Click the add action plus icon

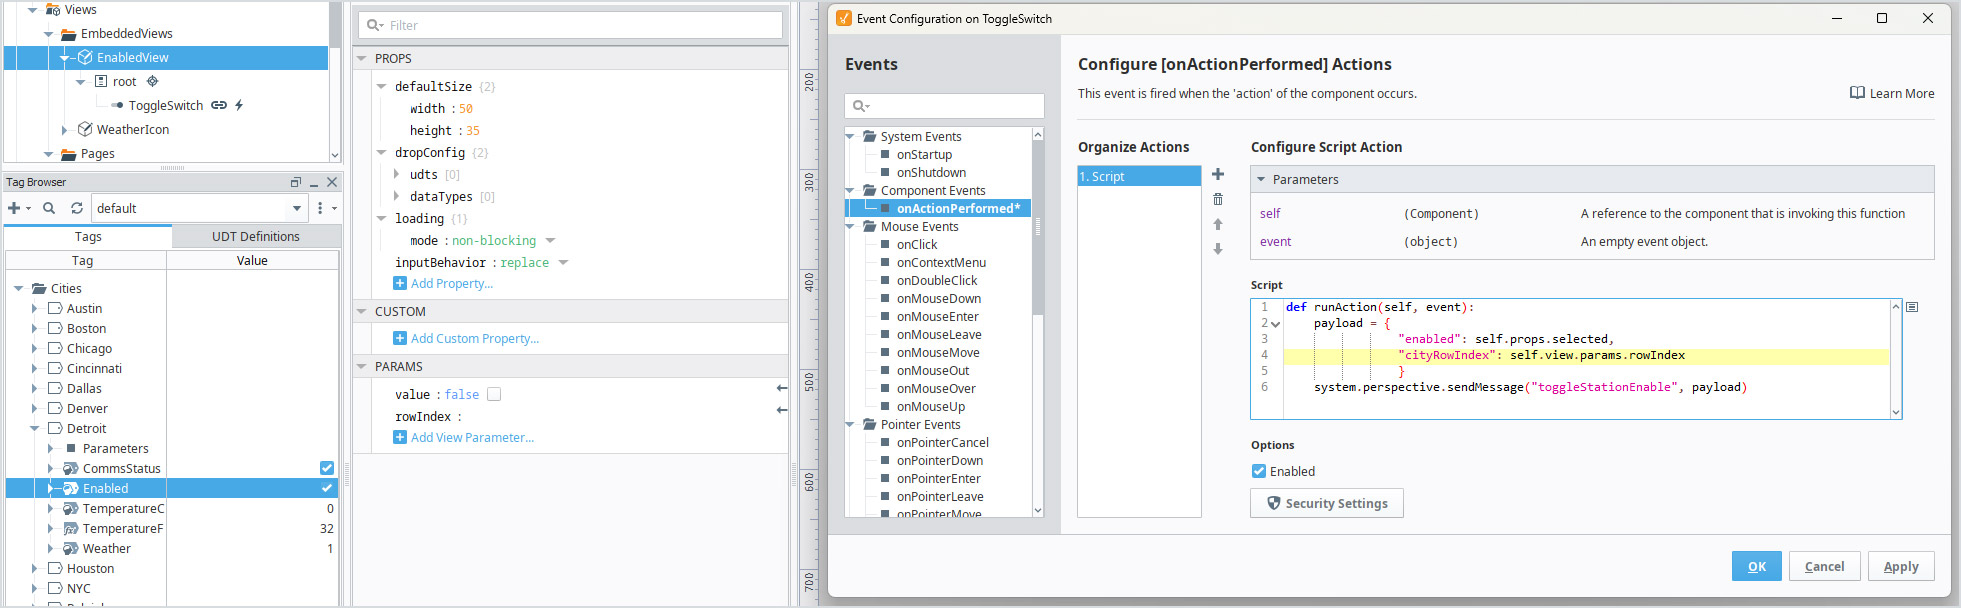pyautogui.click(x=1217, y=175)
